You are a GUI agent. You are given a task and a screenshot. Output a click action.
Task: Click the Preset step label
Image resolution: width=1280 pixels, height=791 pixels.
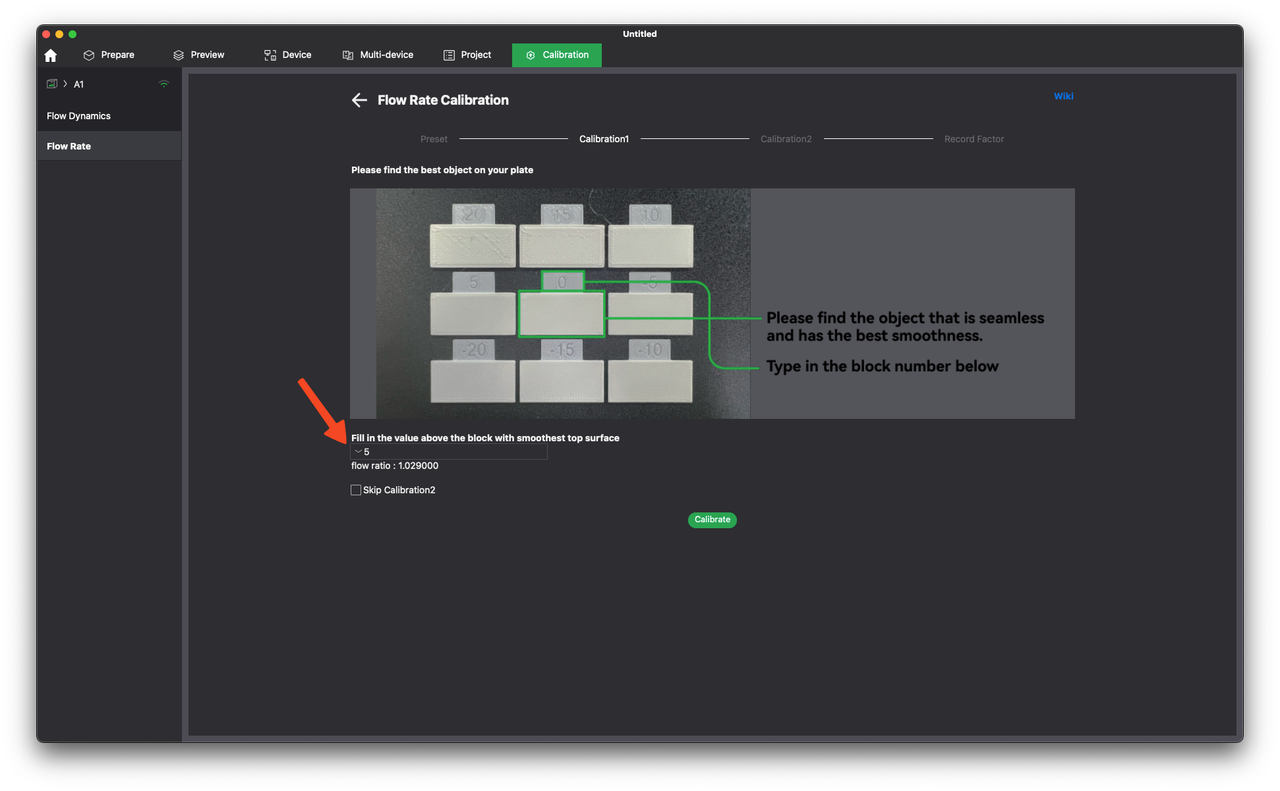tap(434, 139)
